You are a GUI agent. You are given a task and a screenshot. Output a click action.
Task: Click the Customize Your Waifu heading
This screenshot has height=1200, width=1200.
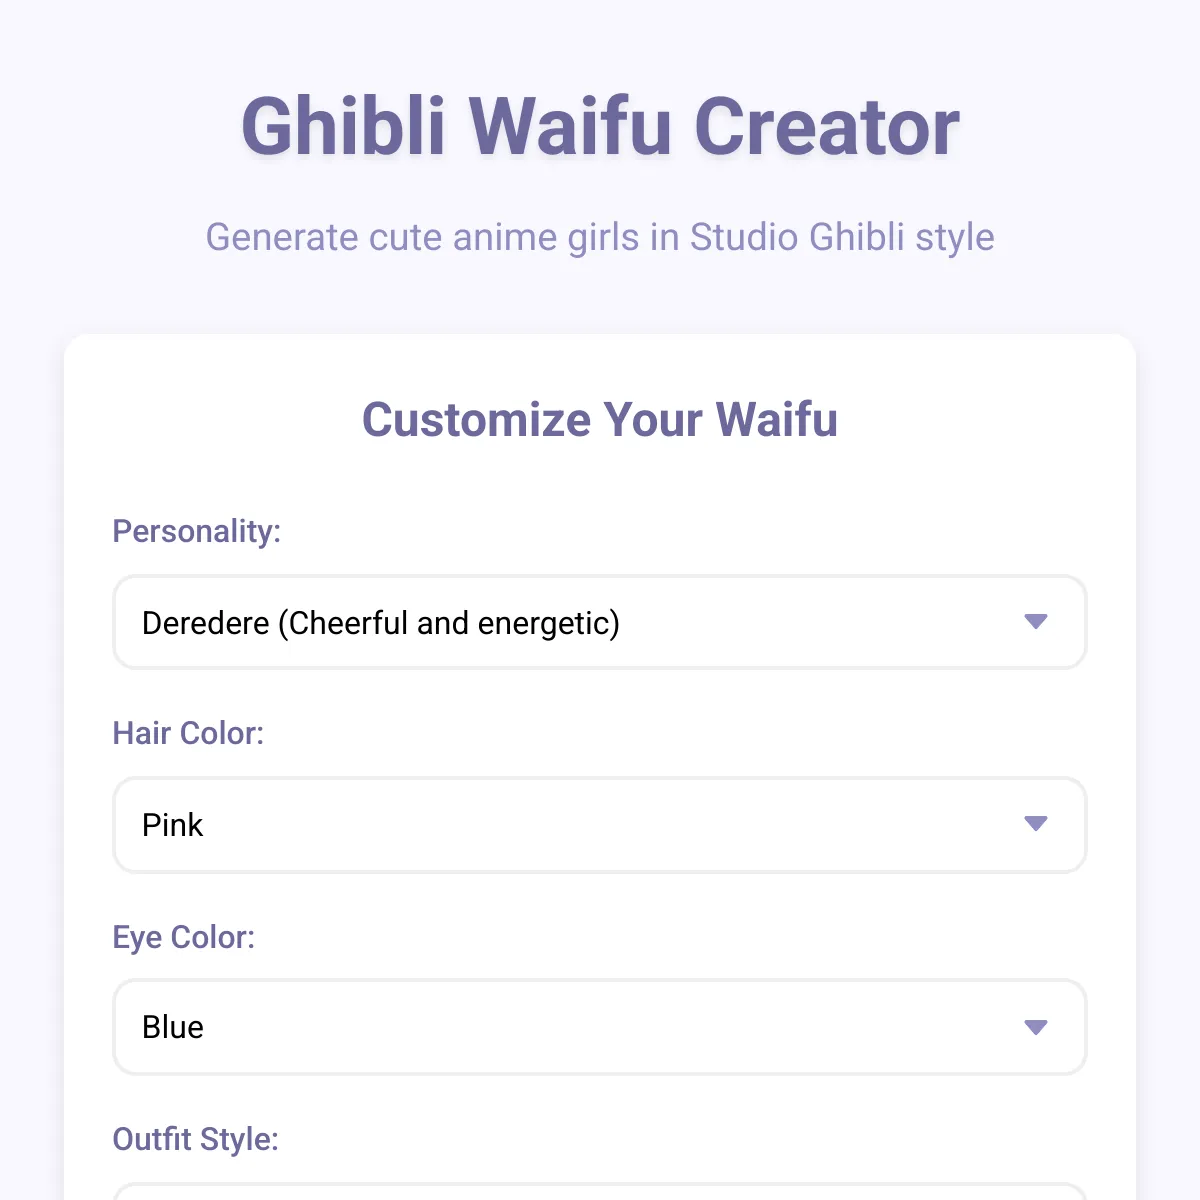[x=600, y=420]
